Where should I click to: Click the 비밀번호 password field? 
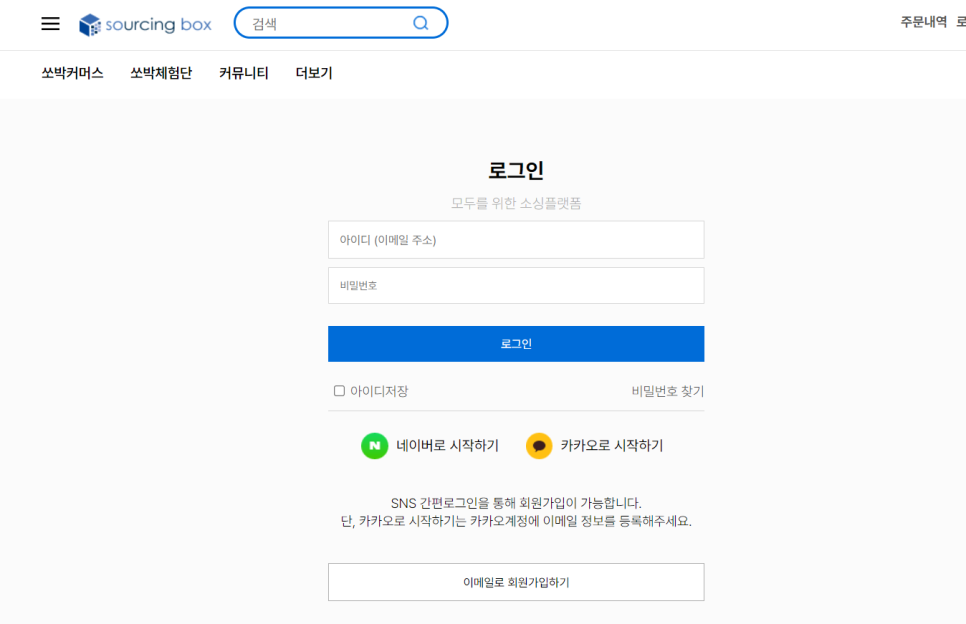[x=516, y=285]
